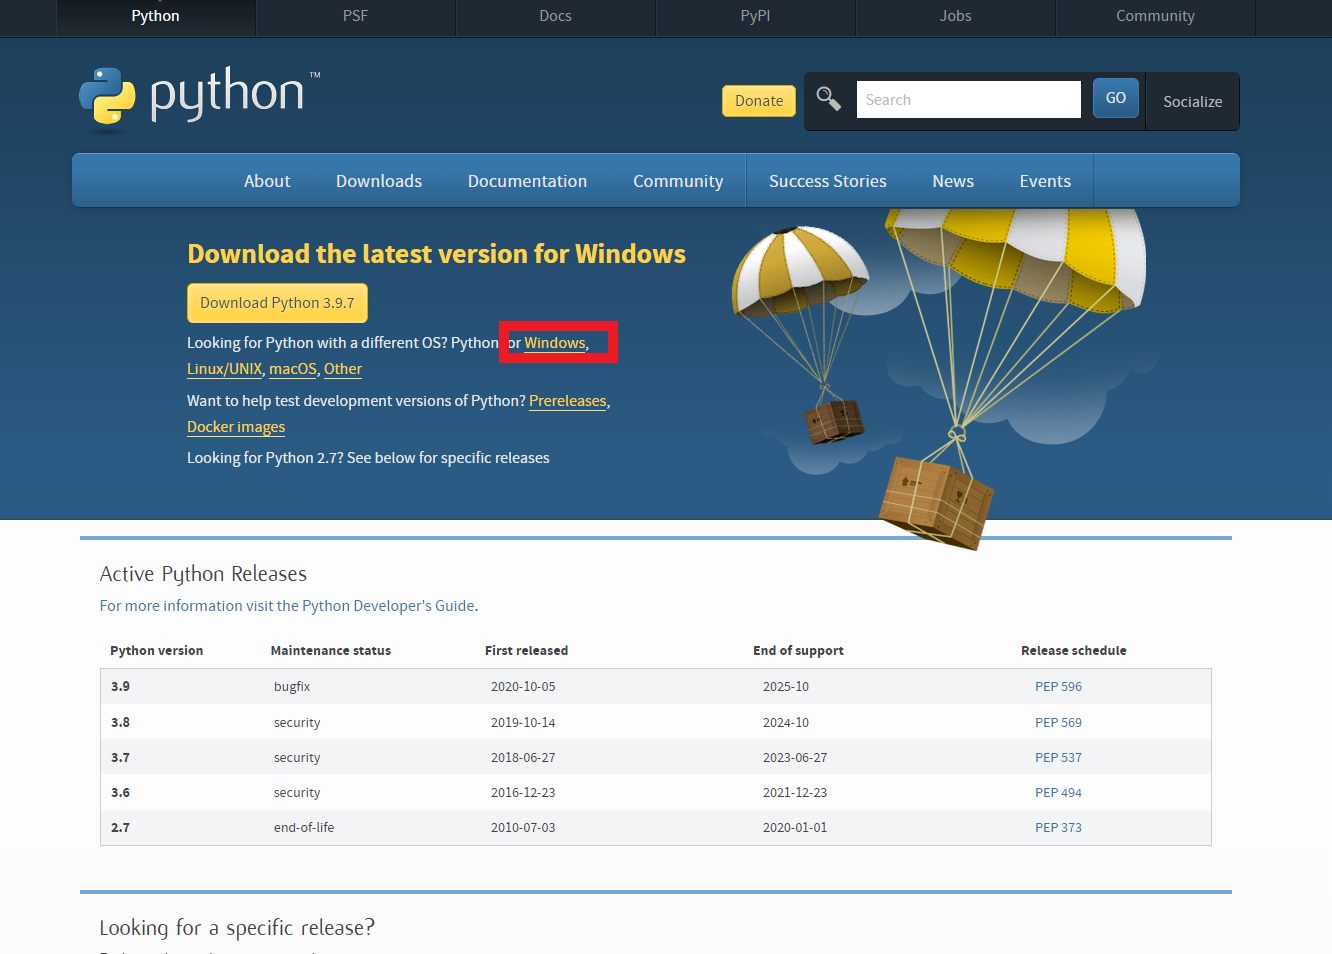
Task: Open PEP 373 release schedule link
Action: [1058, 828]
